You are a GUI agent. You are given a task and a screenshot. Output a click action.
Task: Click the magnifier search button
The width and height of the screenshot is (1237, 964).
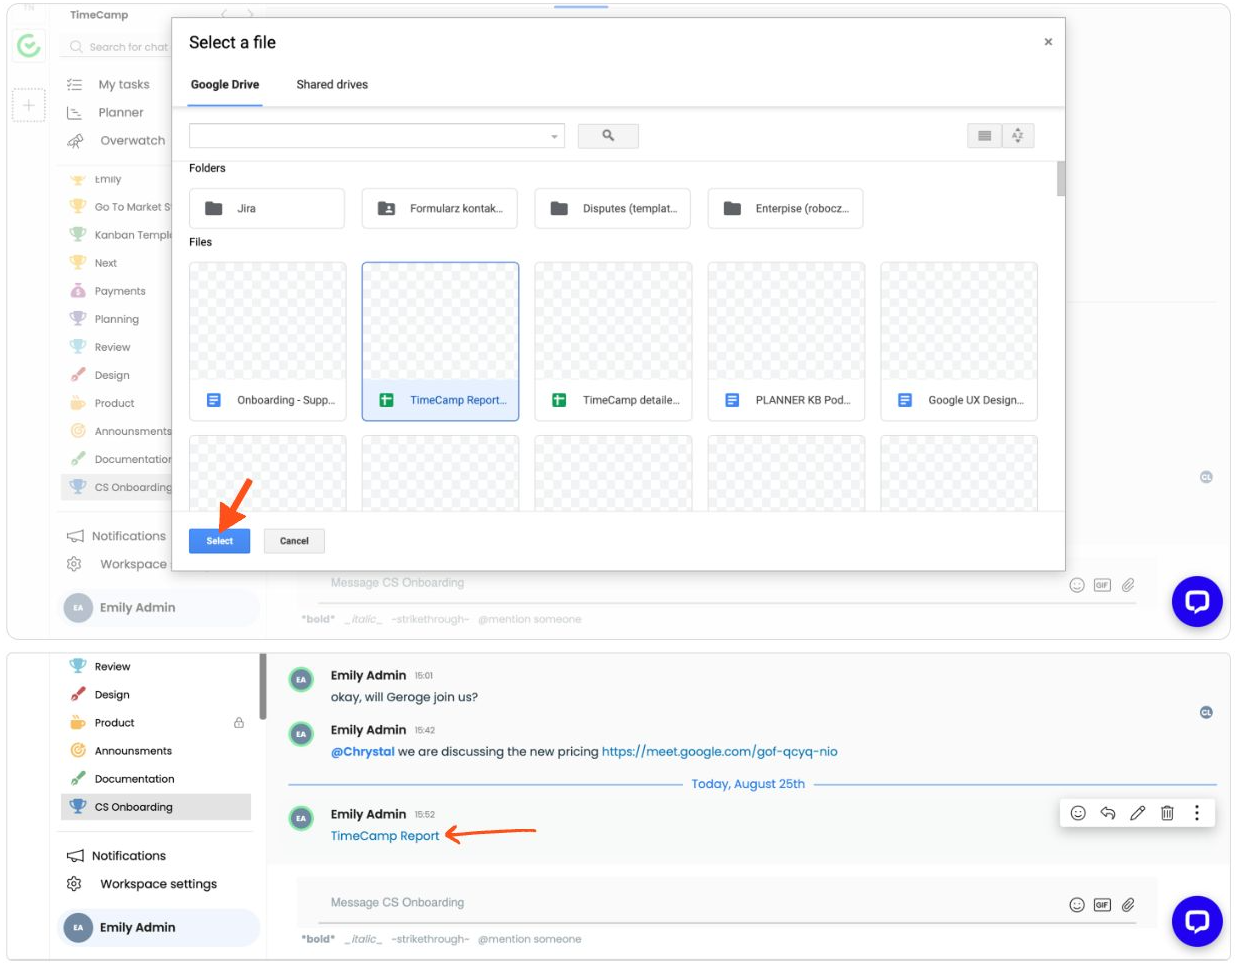tap(608, 136)
